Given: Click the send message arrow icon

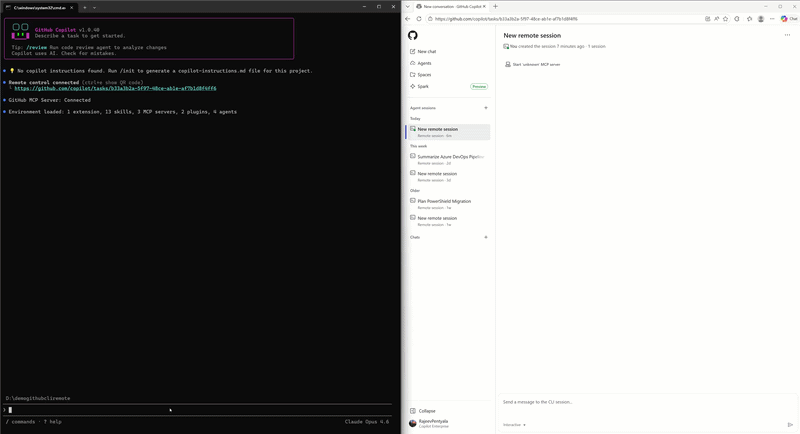Looking at the screenshot, I should 790,424.
